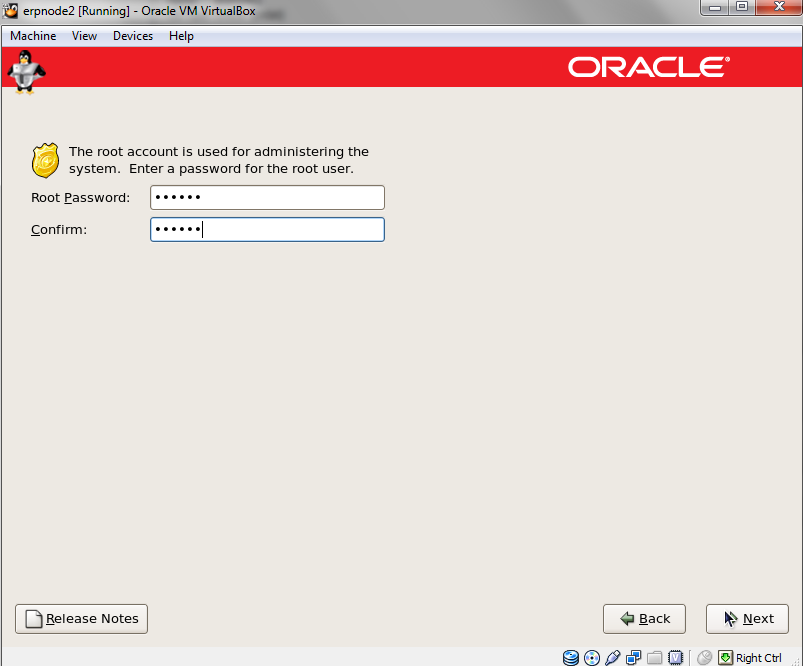The image size is (803, 666).
Task: Open the Help menu
Action: tap(181, 36)
